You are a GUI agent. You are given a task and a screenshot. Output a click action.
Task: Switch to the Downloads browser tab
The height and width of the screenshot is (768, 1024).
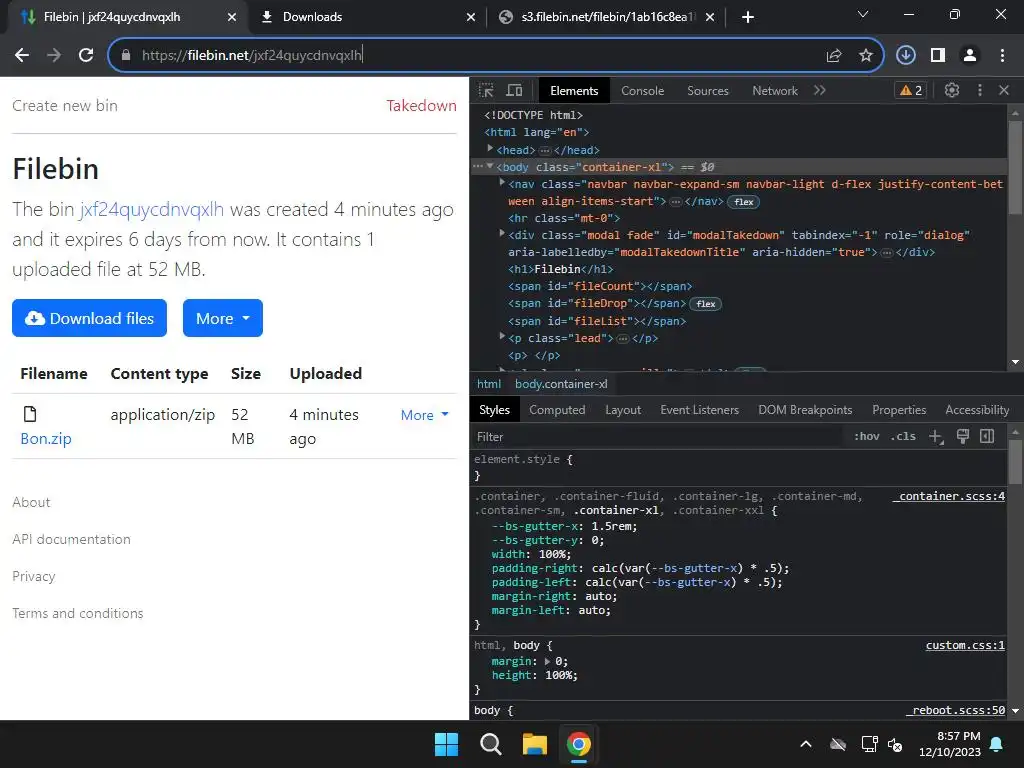[x=368, y=17]
